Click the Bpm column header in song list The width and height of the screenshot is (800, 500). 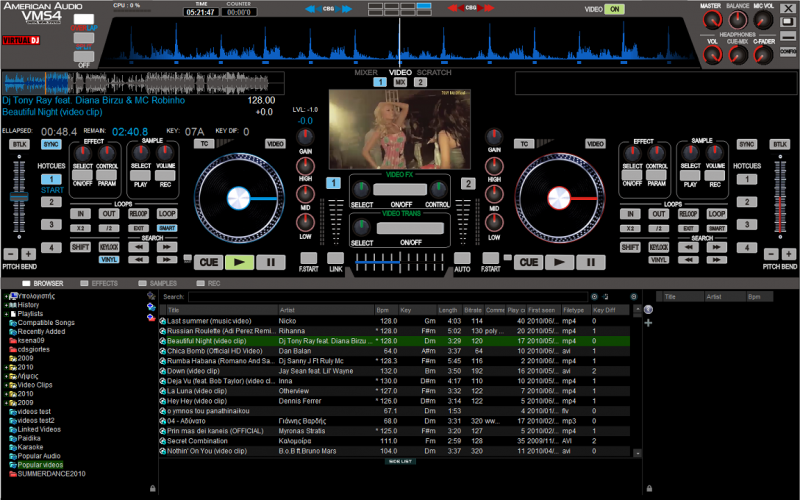click(386, 310)
